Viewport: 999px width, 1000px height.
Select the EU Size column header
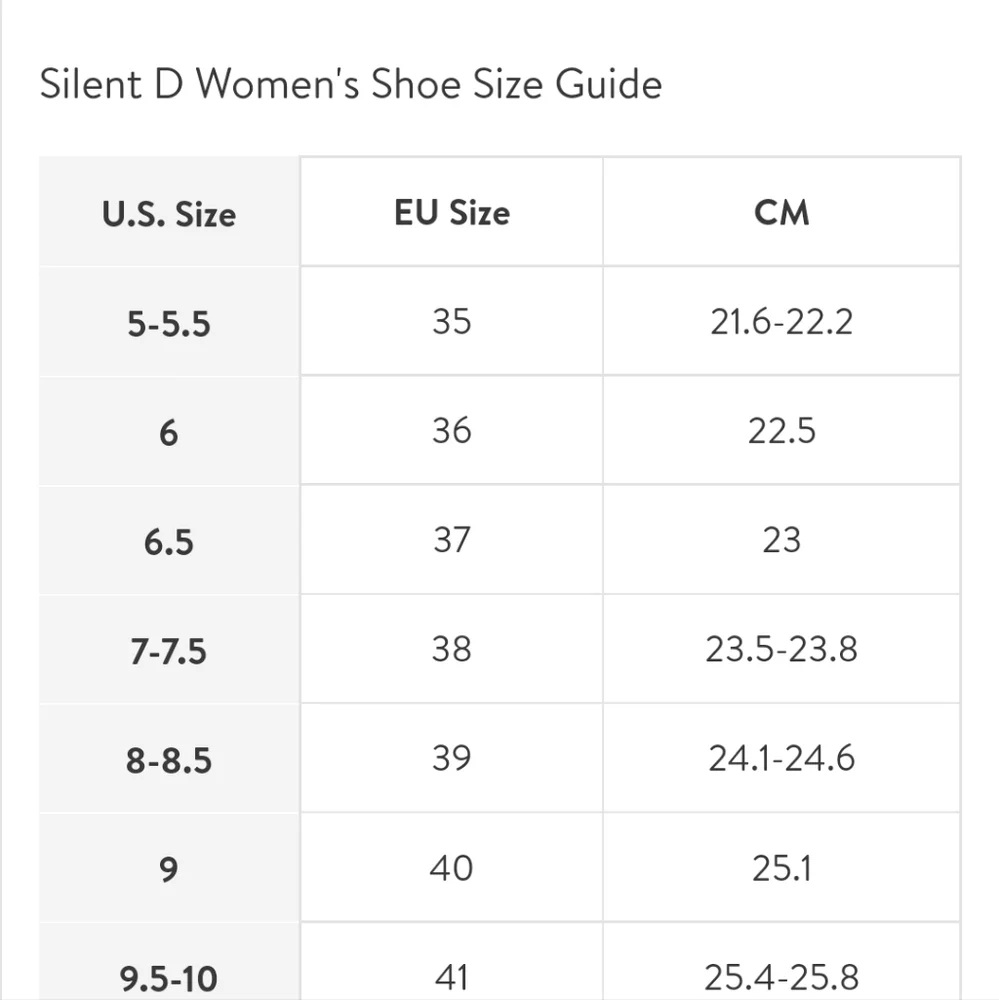pyautogui.click(x=452, y=212)
